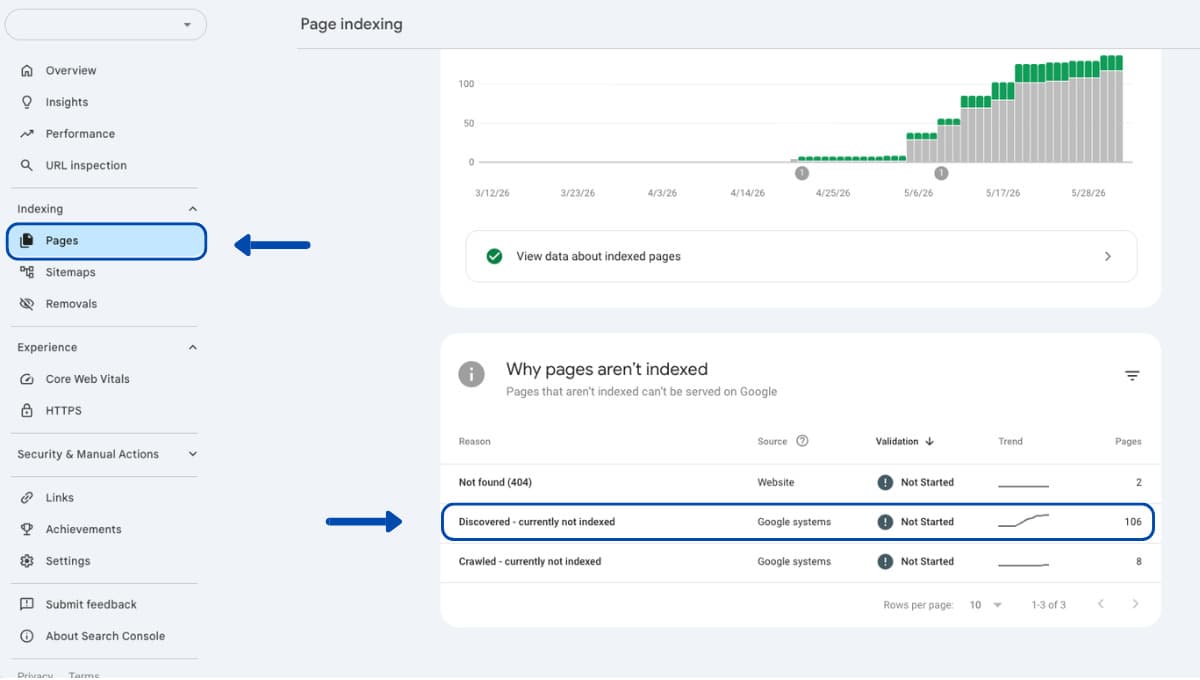
Task: Click the first chart annotation marker
Action: coord(801,173)
